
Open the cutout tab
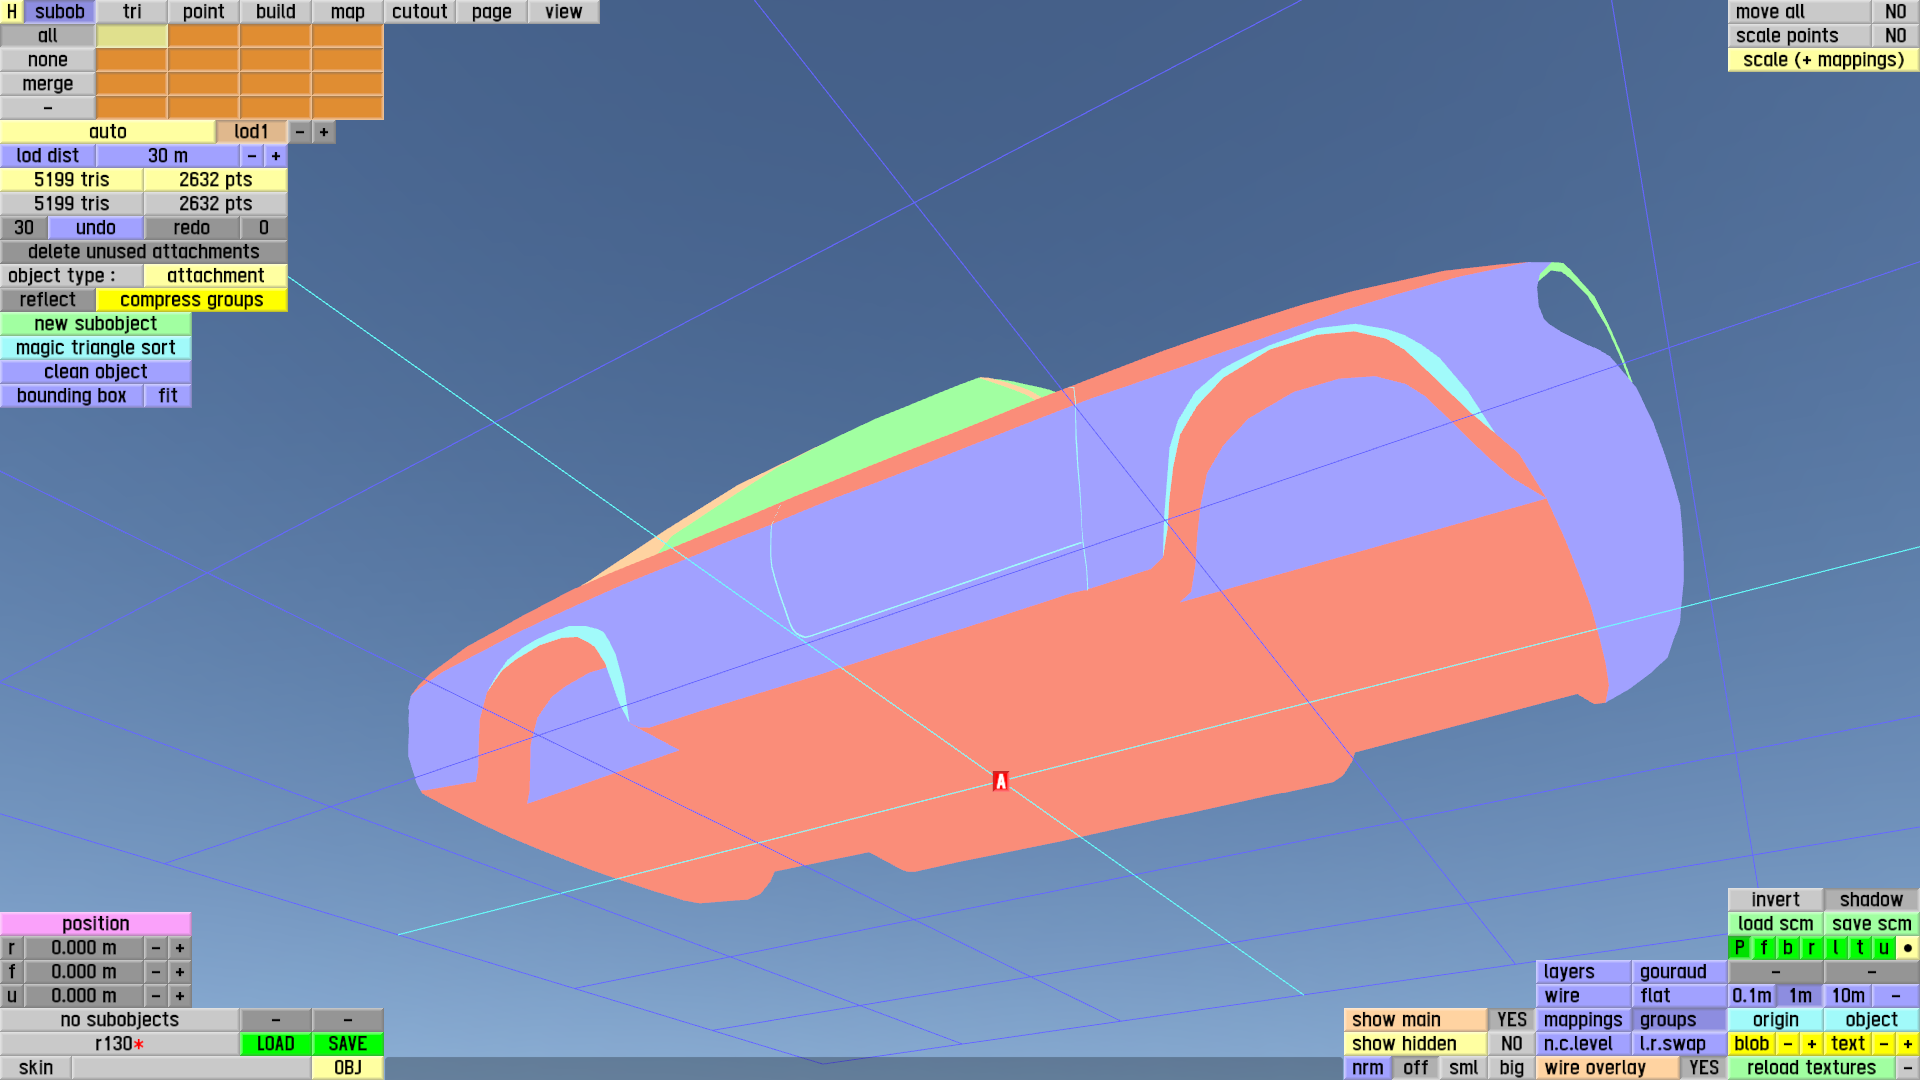coord(419,12)
